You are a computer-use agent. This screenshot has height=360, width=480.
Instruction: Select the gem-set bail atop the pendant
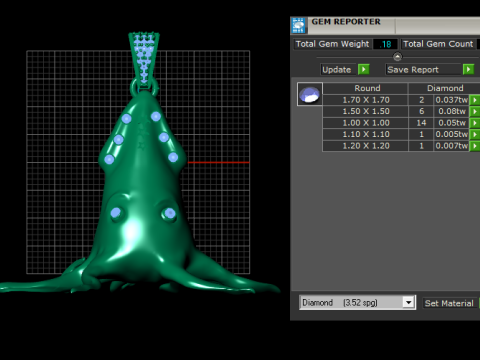click(144, 59)
